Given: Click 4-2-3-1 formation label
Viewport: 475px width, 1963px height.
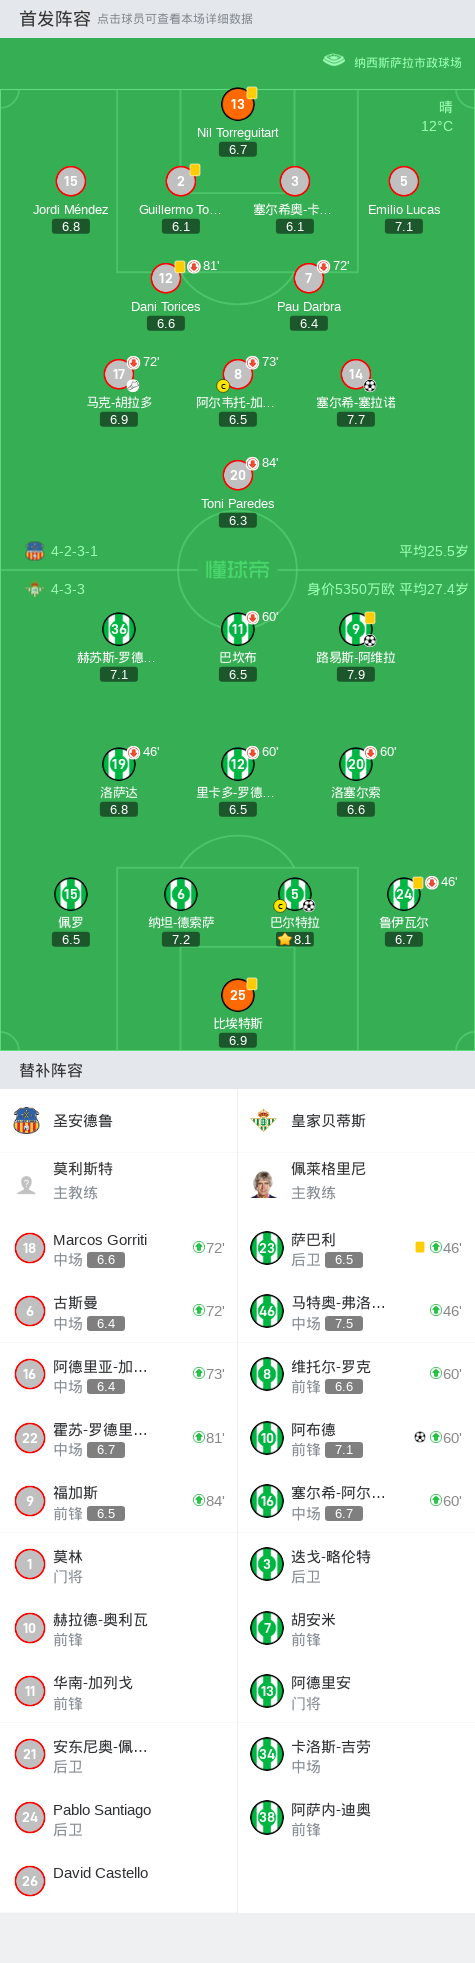Looking at the screenshot, I should [x=74, y=551].
